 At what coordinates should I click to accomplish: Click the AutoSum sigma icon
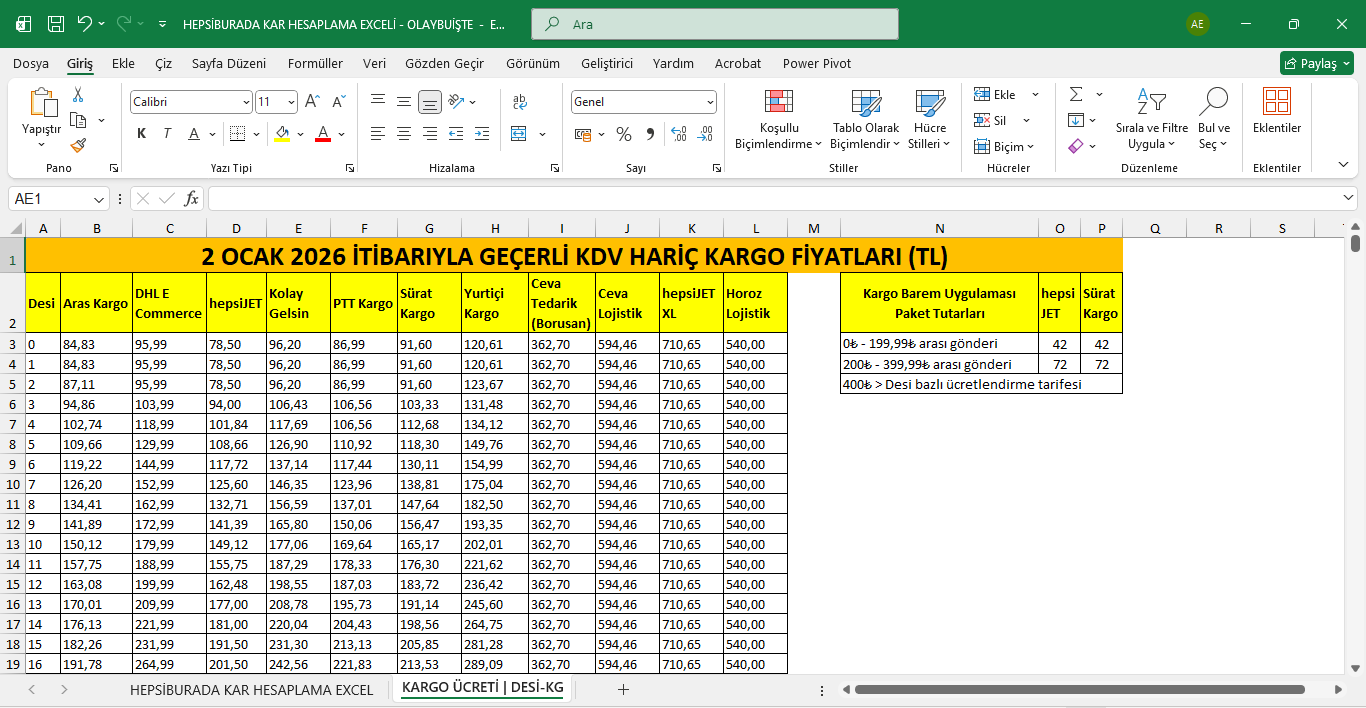click(1076, 94)
